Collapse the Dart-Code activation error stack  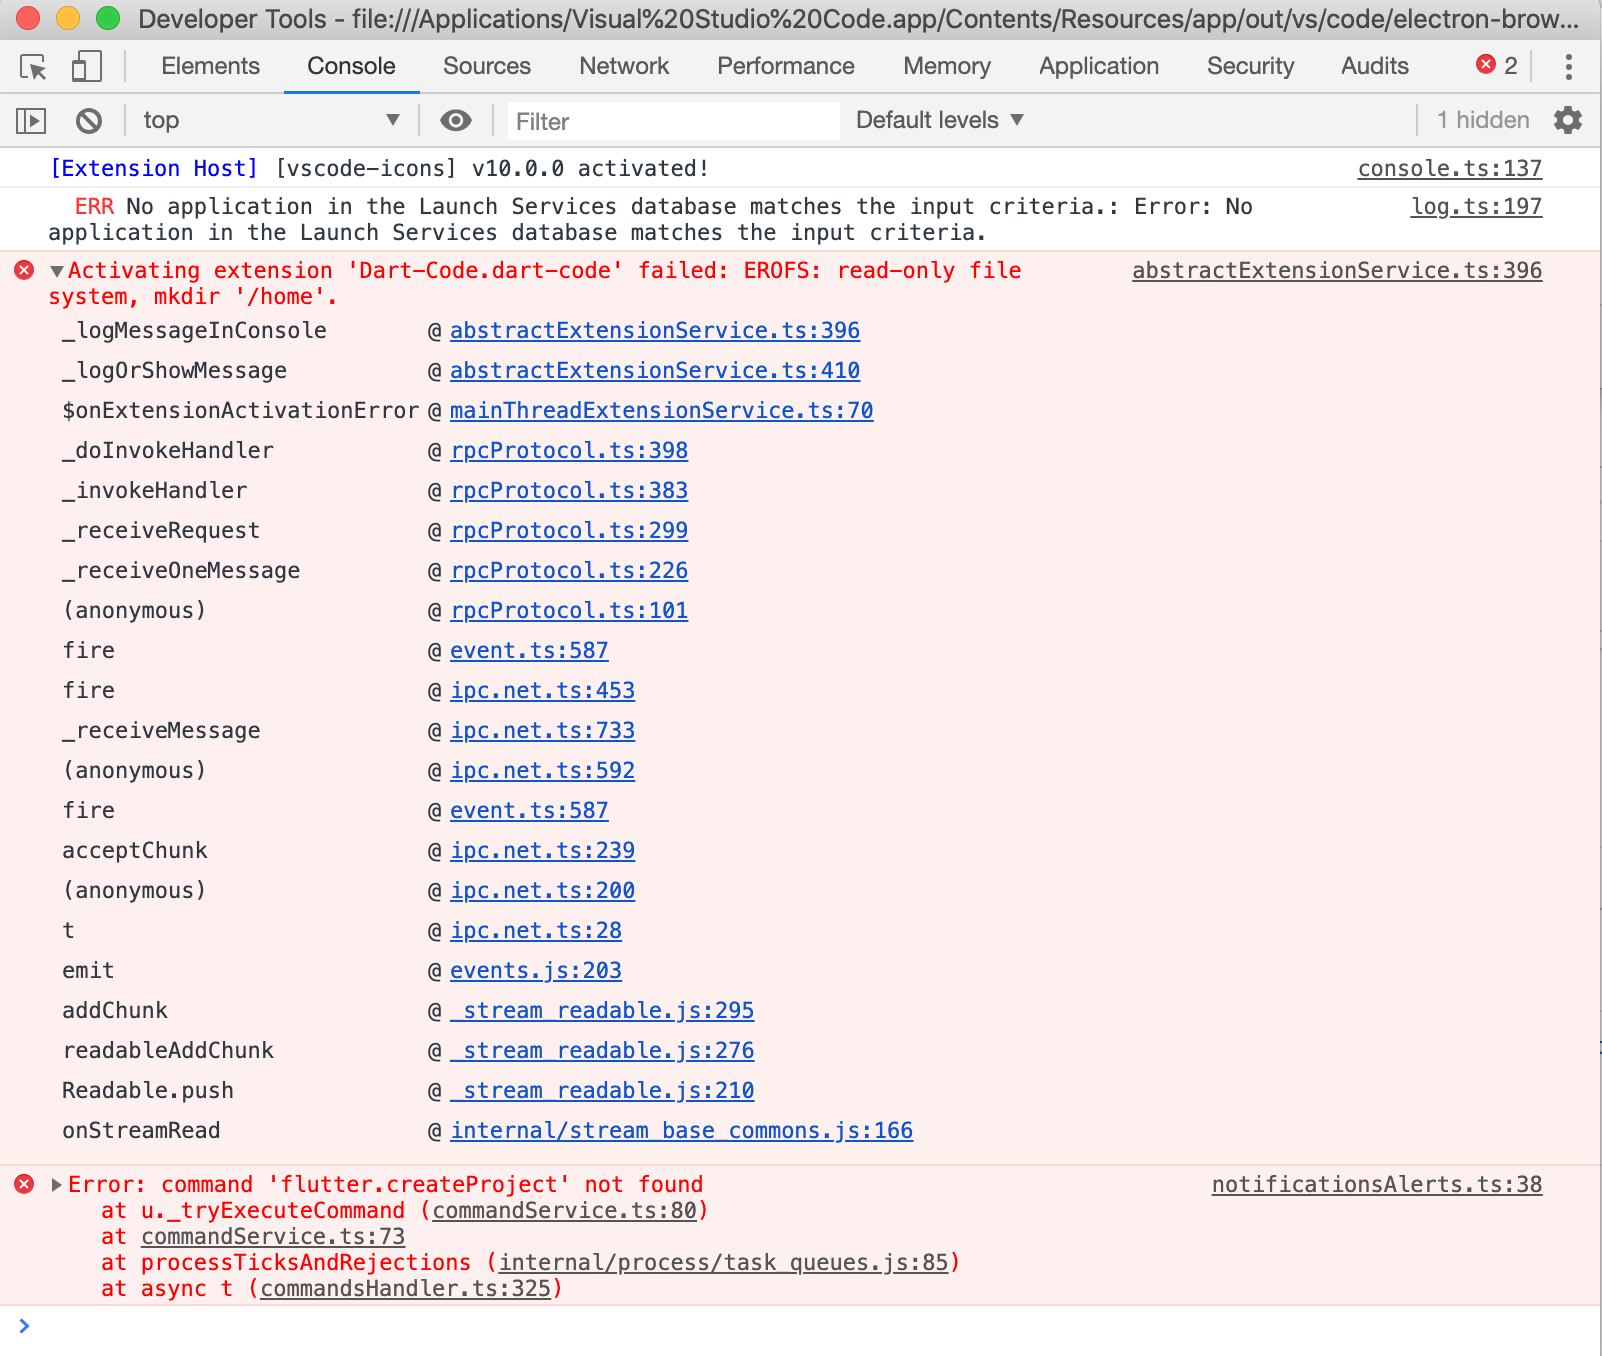[x=57, y=271]
